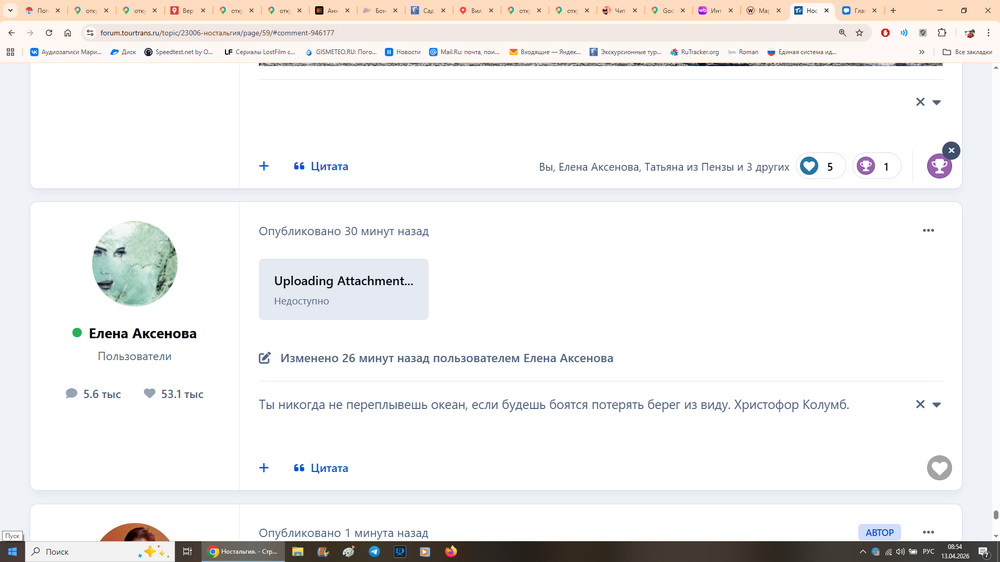Open the Елена Аксенова profile name link
1000x562 pixels.
coord(142,333)
